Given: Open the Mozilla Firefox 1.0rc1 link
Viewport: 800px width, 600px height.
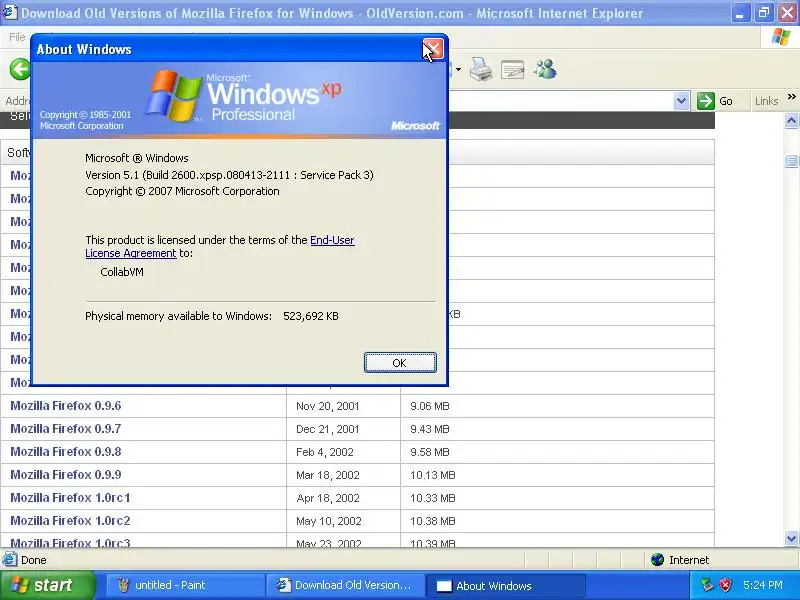Looking at the screenshot, I should click(70, 497).
